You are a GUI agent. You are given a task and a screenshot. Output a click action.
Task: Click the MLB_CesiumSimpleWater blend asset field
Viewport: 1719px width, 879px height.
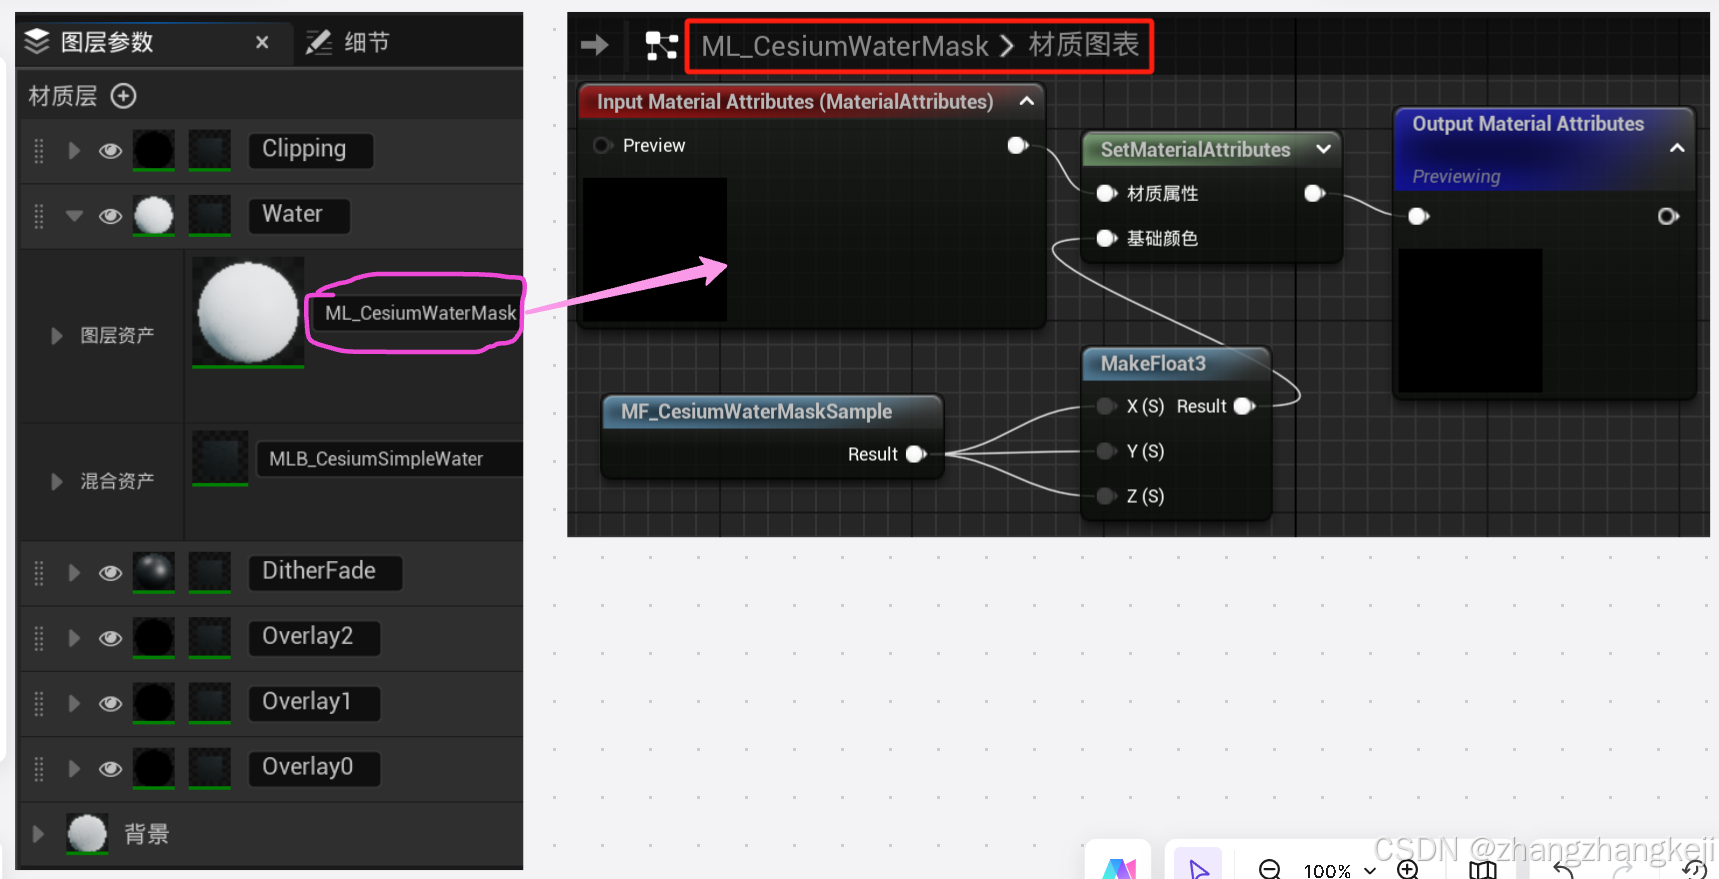[x=389, y=459]
